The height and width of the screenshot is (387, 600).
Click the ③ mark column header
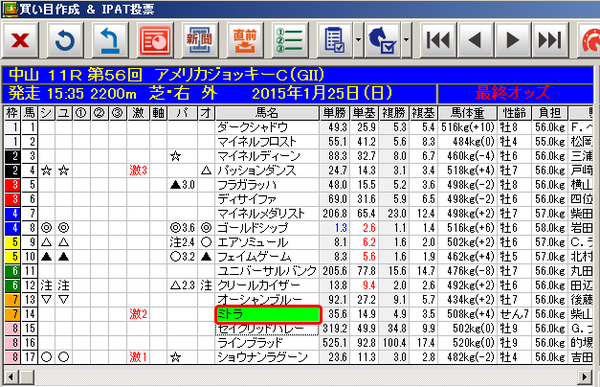click(x=117, y=113)
